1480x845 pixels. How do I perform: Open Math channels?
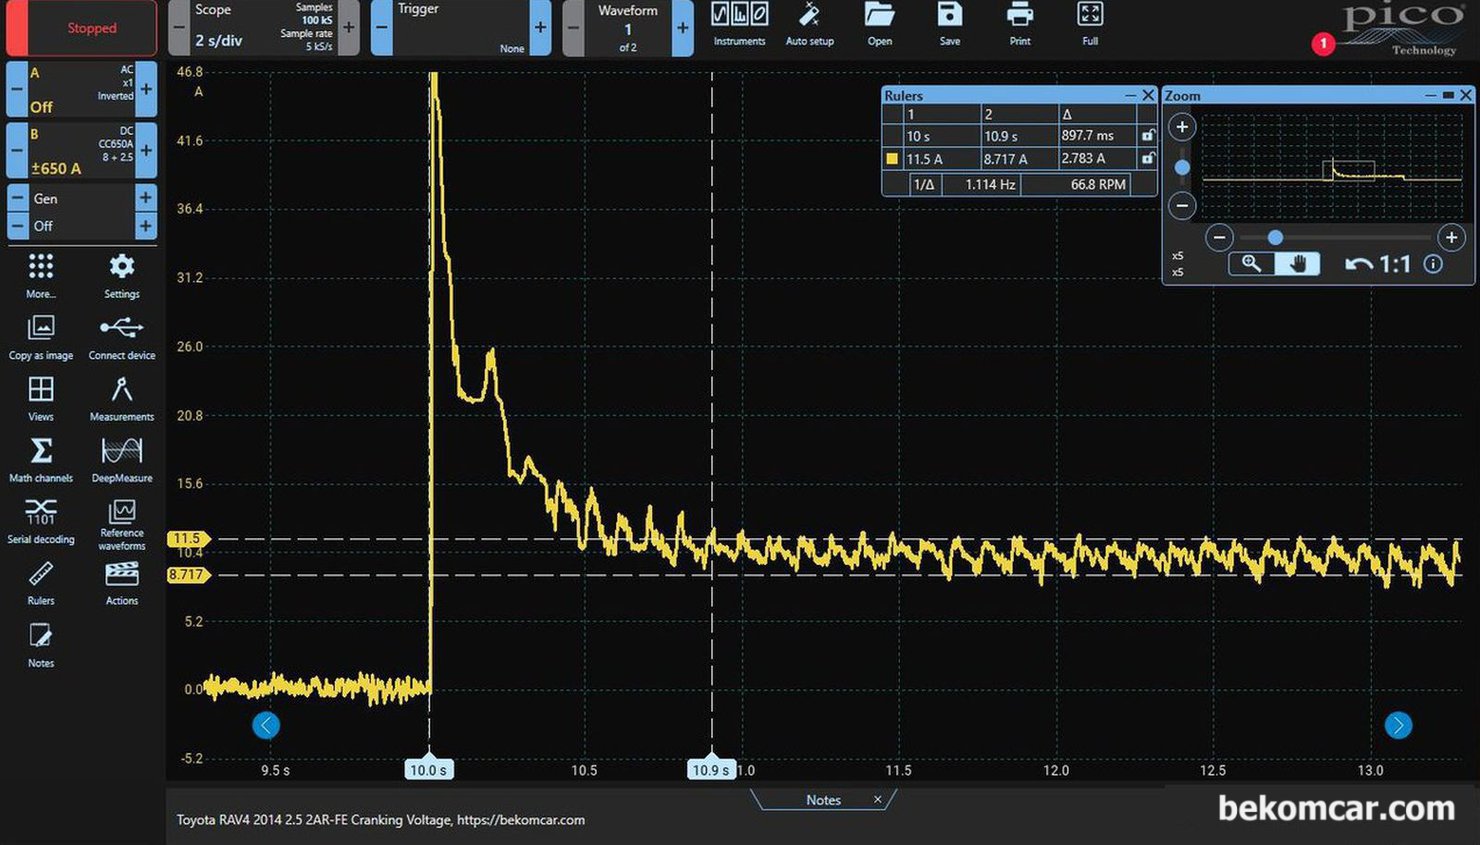click(x=41, y=461)
